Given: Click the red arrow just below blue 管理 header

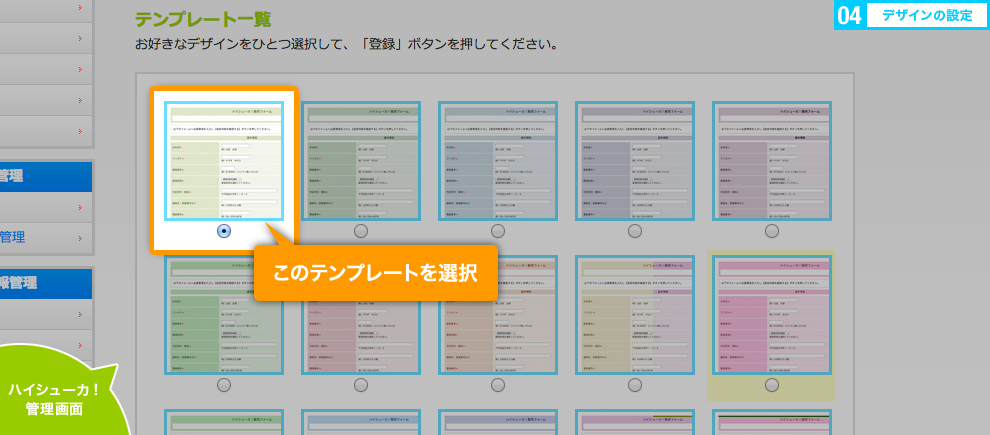Looking at the screenshot, I should (80, 207).
